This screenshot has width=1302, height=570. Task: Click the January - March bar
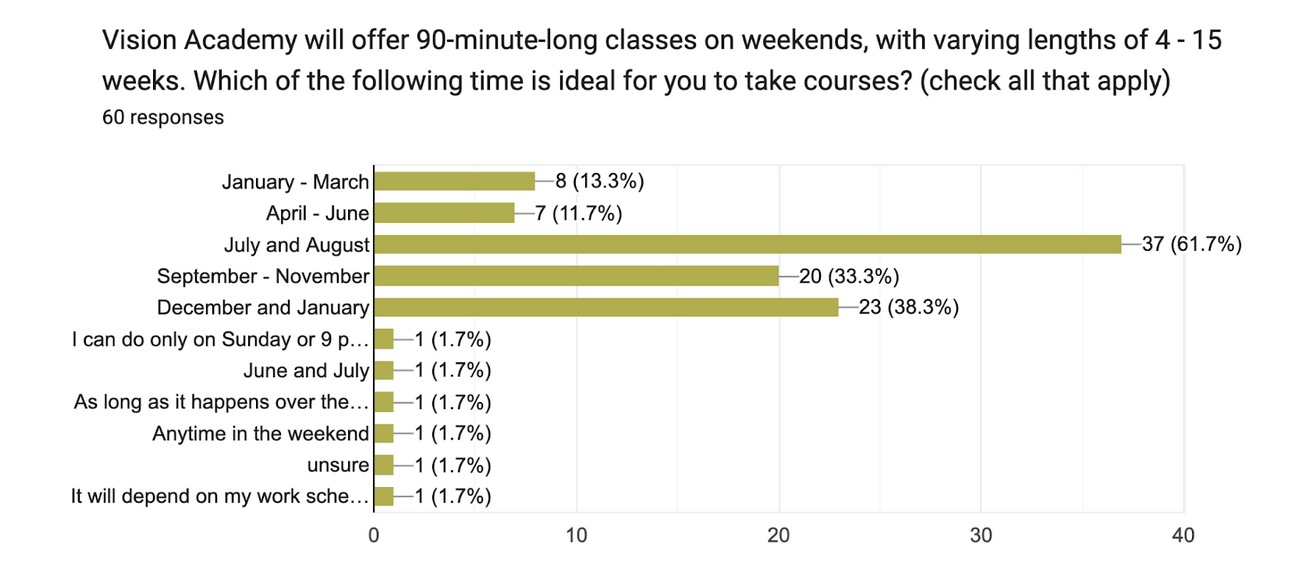point(455,181)
